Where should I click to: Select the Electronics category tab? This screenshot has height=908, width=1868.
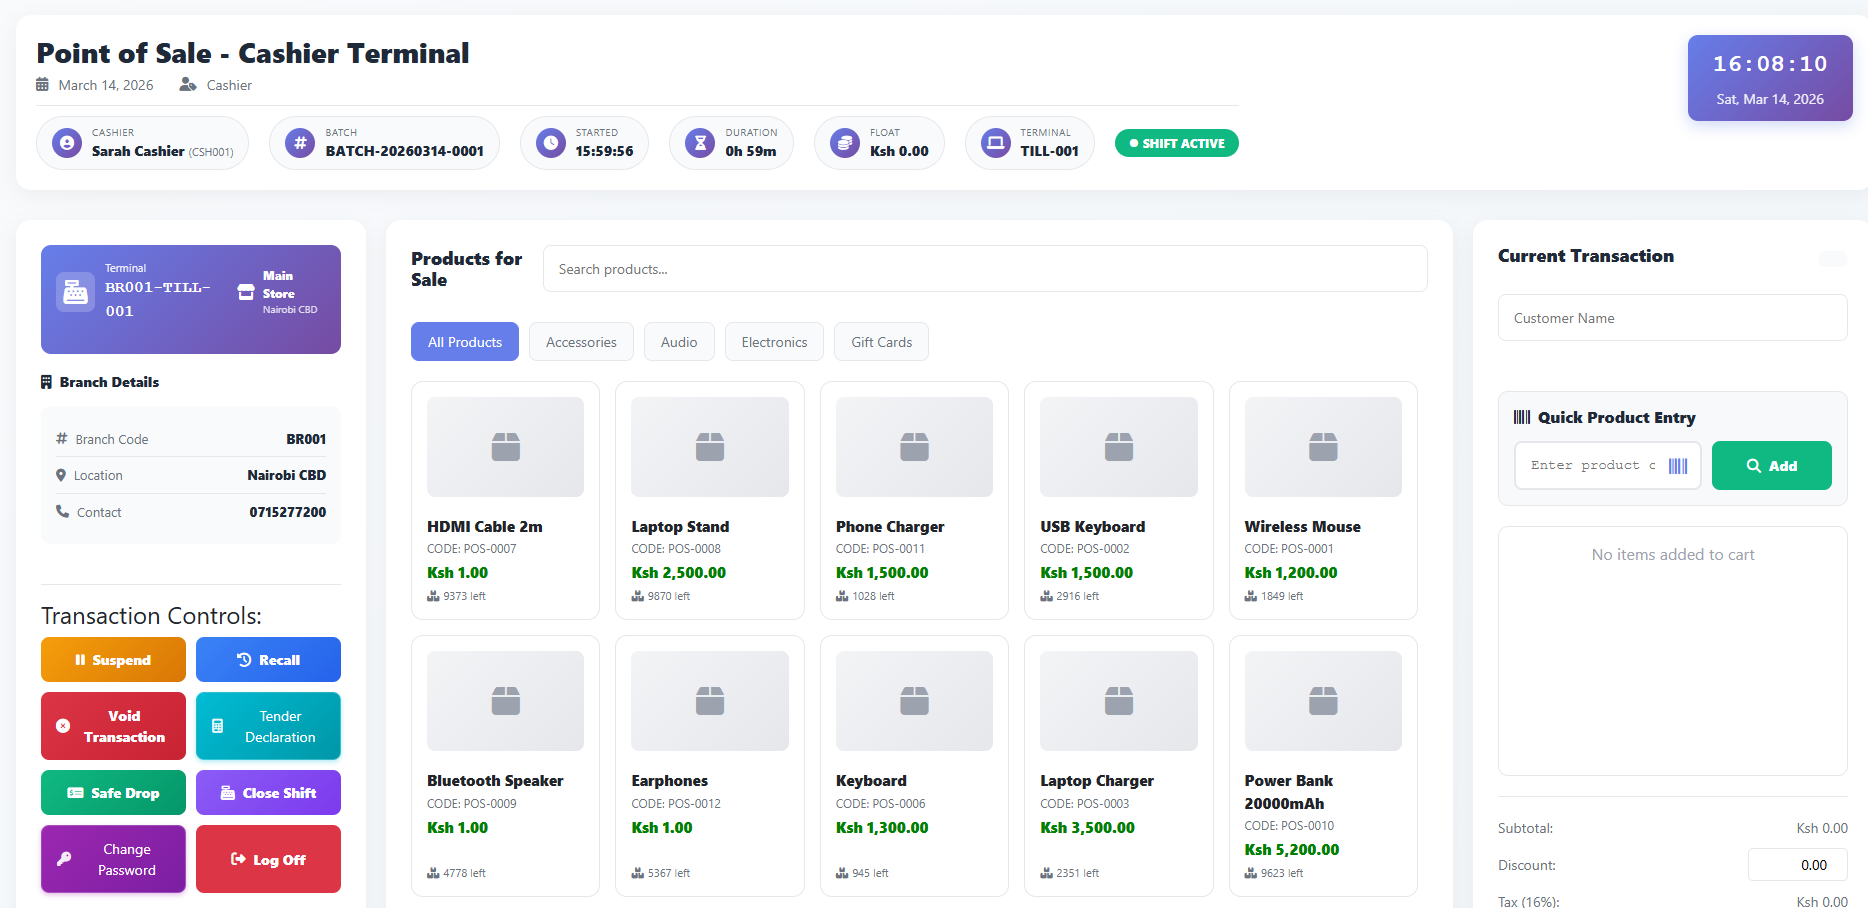click(774, 341)
